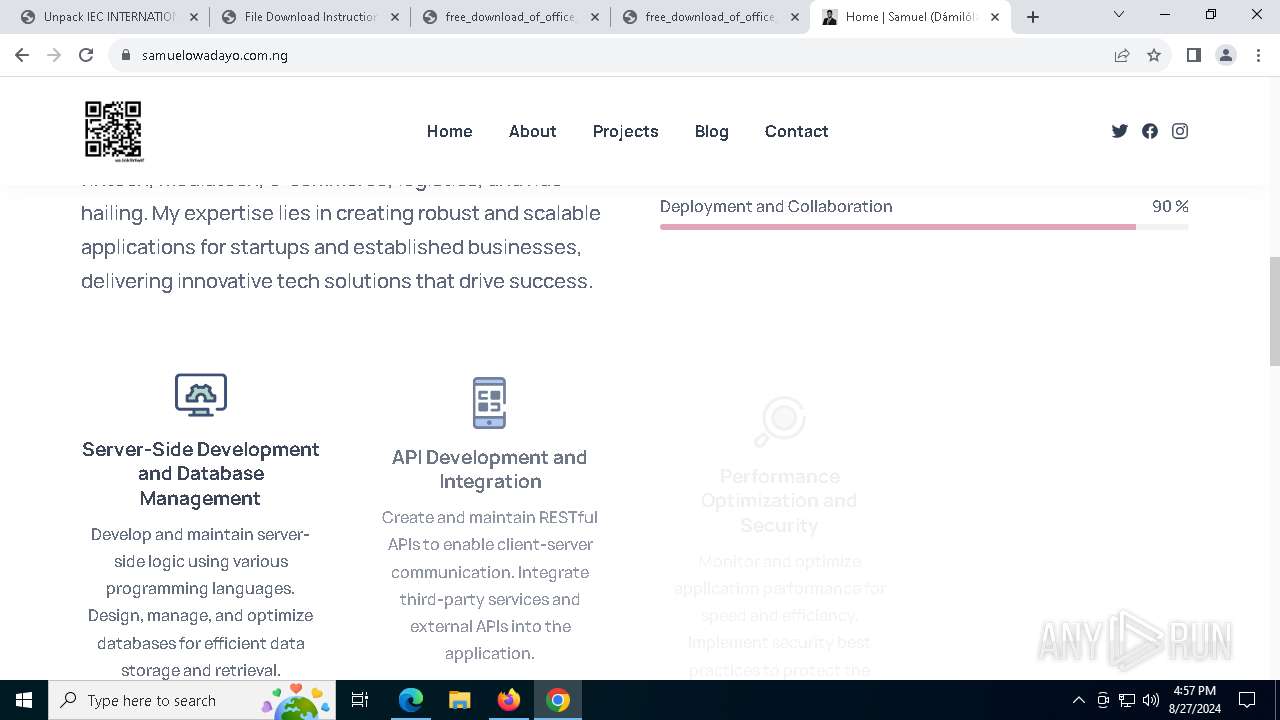Open the notification center
This screenshot has width=1280, height=720.
[x=1247, y=700]
